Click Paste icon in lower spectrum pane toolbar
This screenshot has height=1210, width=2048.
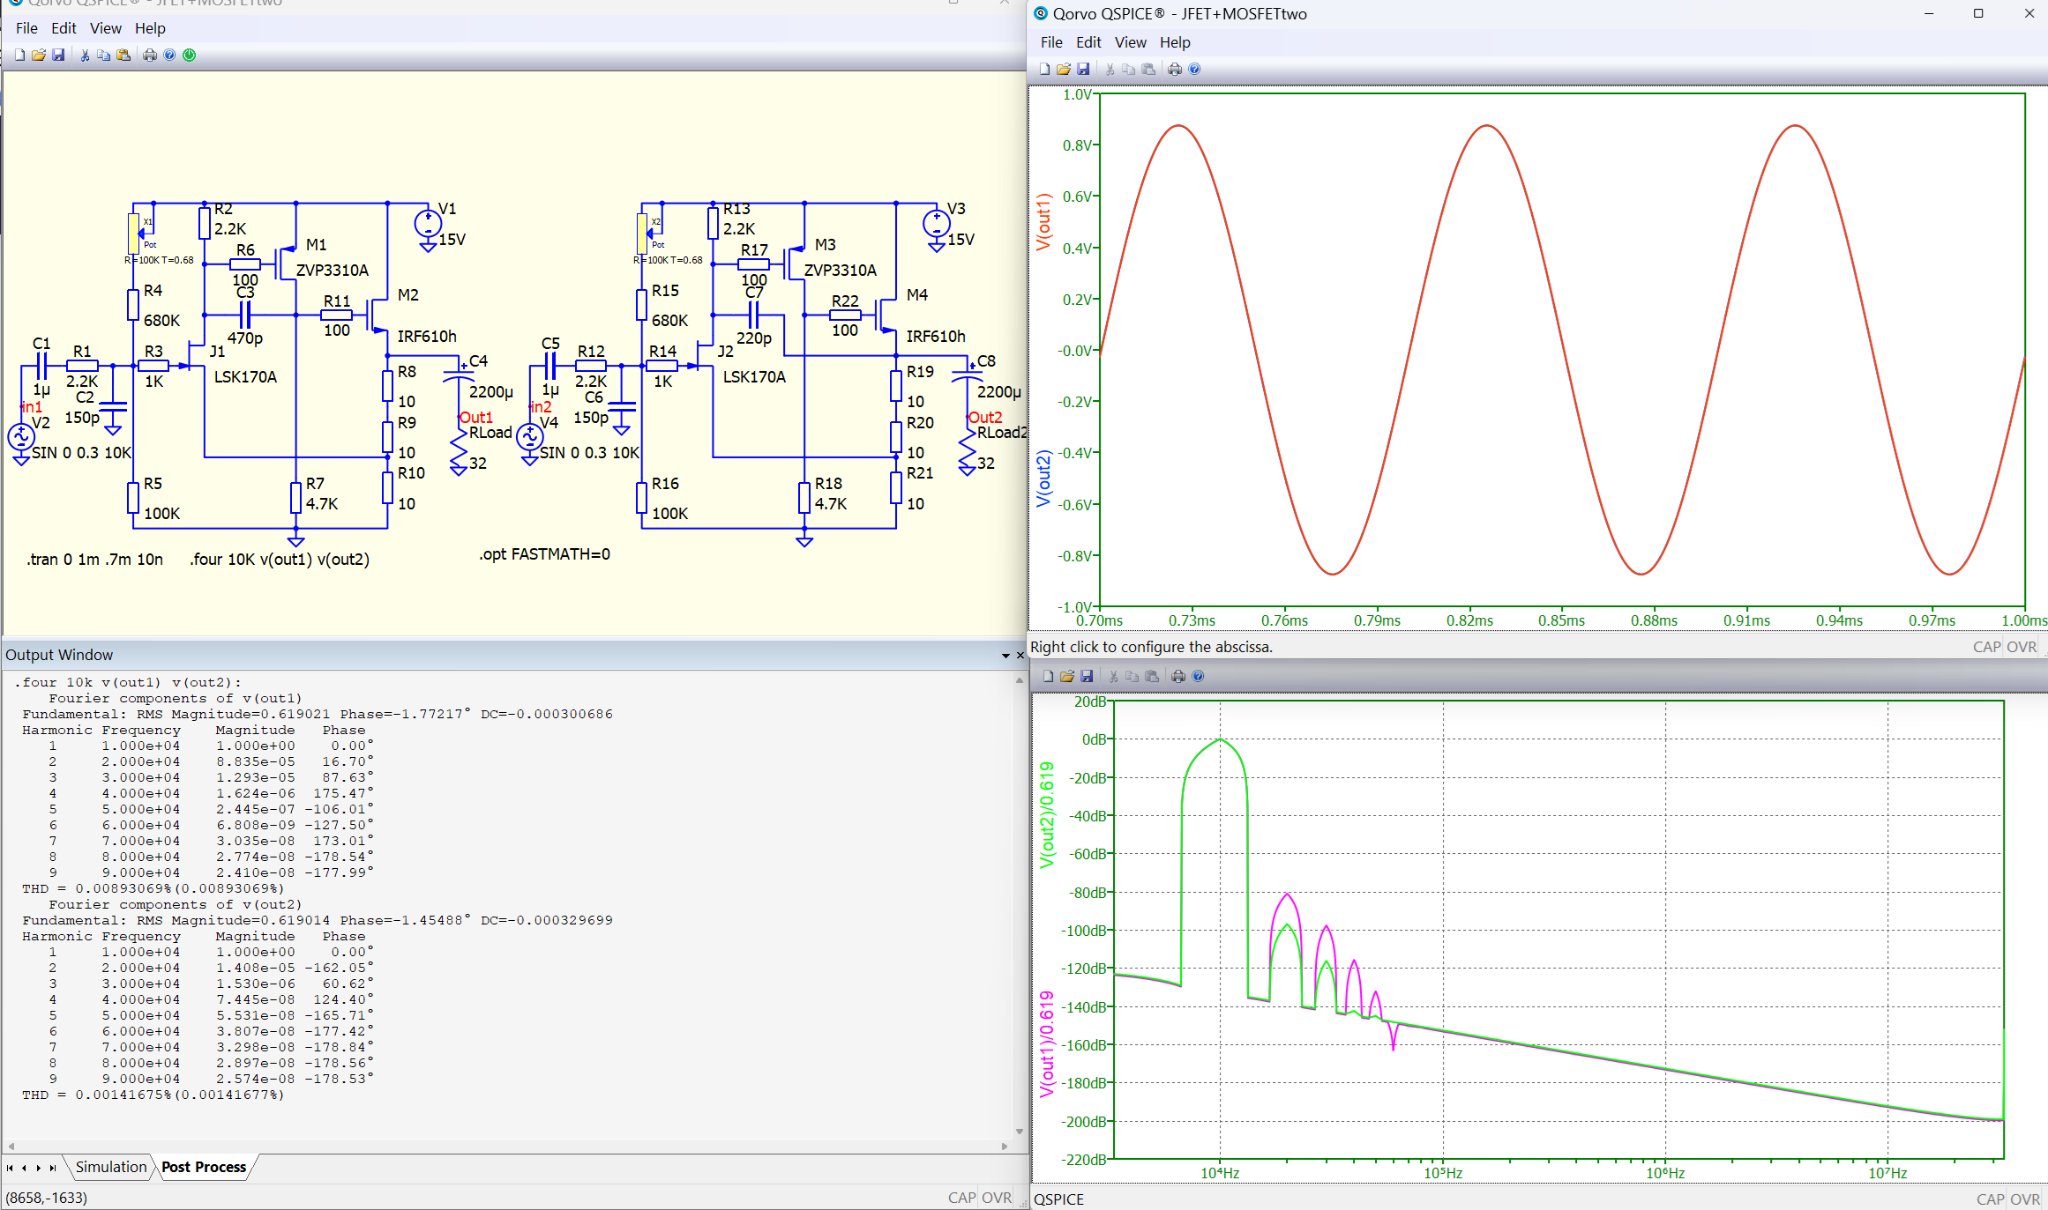click(x=1152, y=676)
